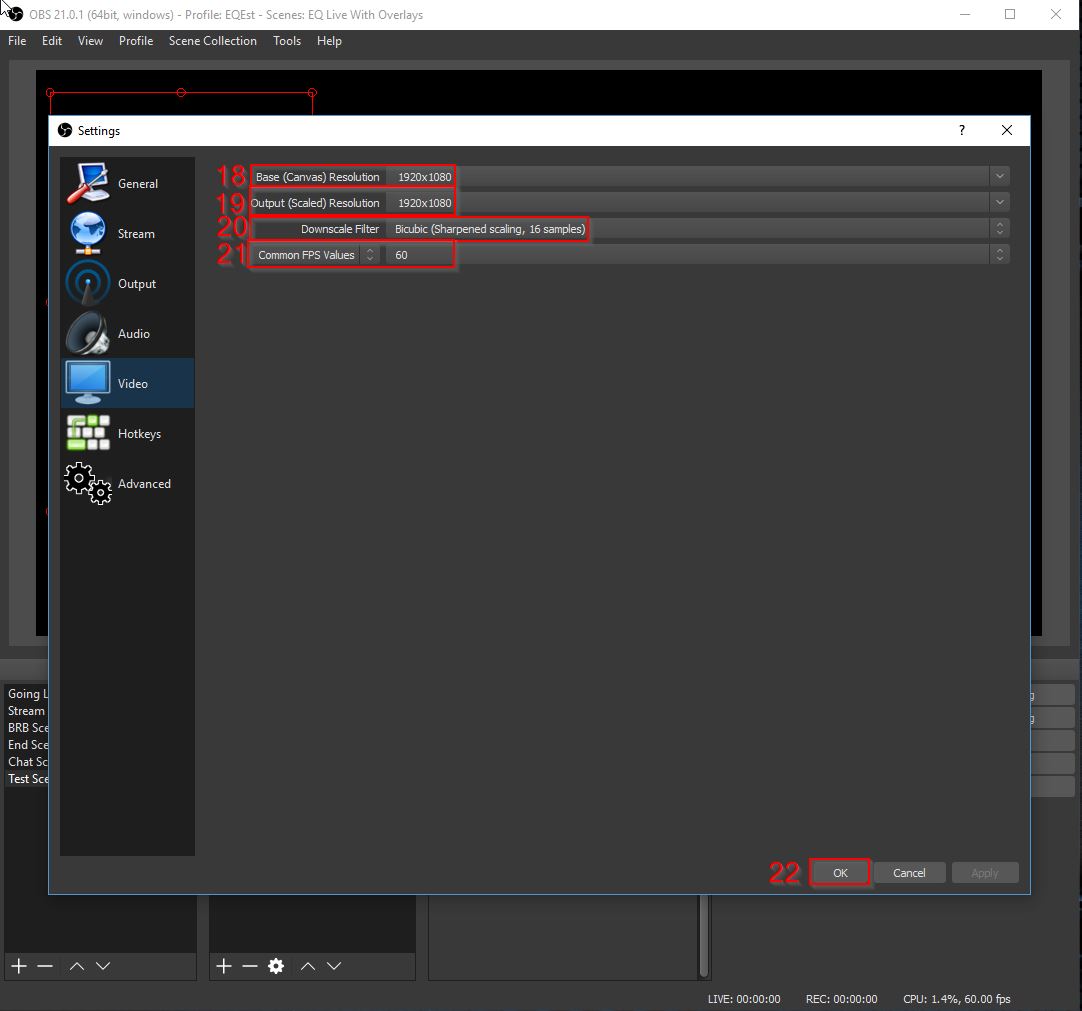This screenshot has width=1082, height=1011.
Task: Open the Downscale Filter dropdown
Action: click(x=999, y=228)
